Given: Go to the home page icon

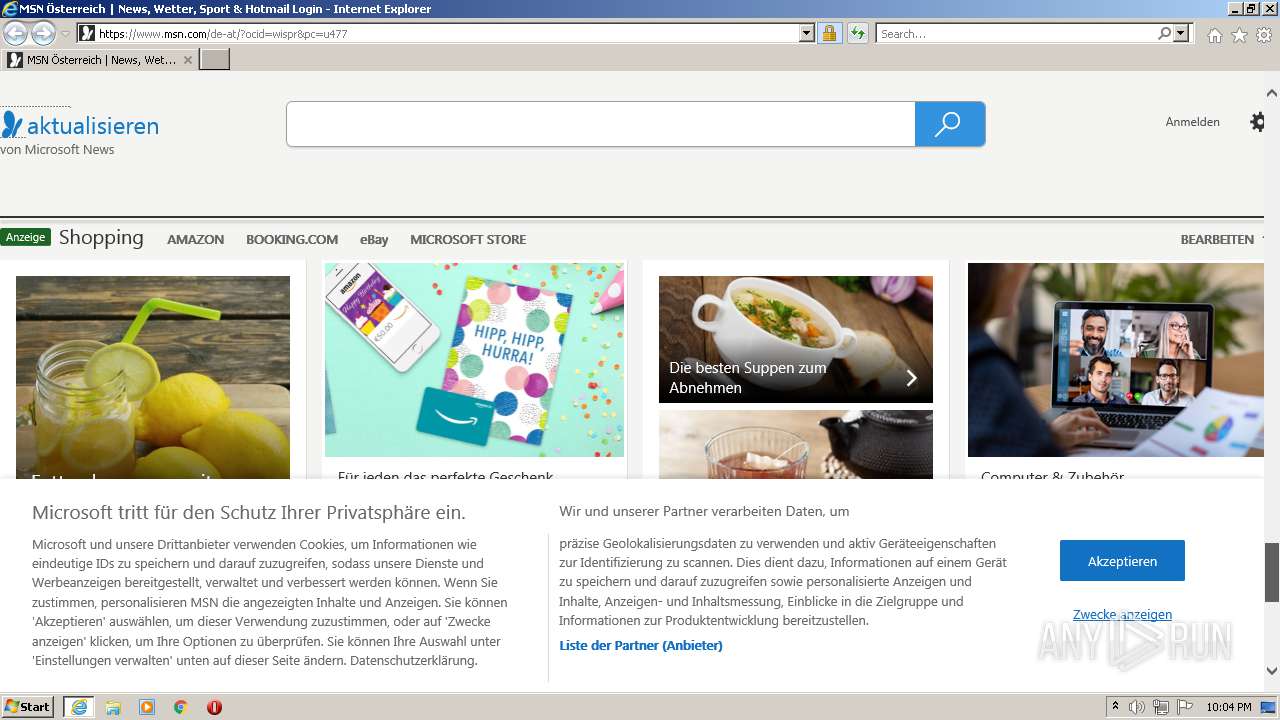Looking at the screenshot, I should [1214, 35].
